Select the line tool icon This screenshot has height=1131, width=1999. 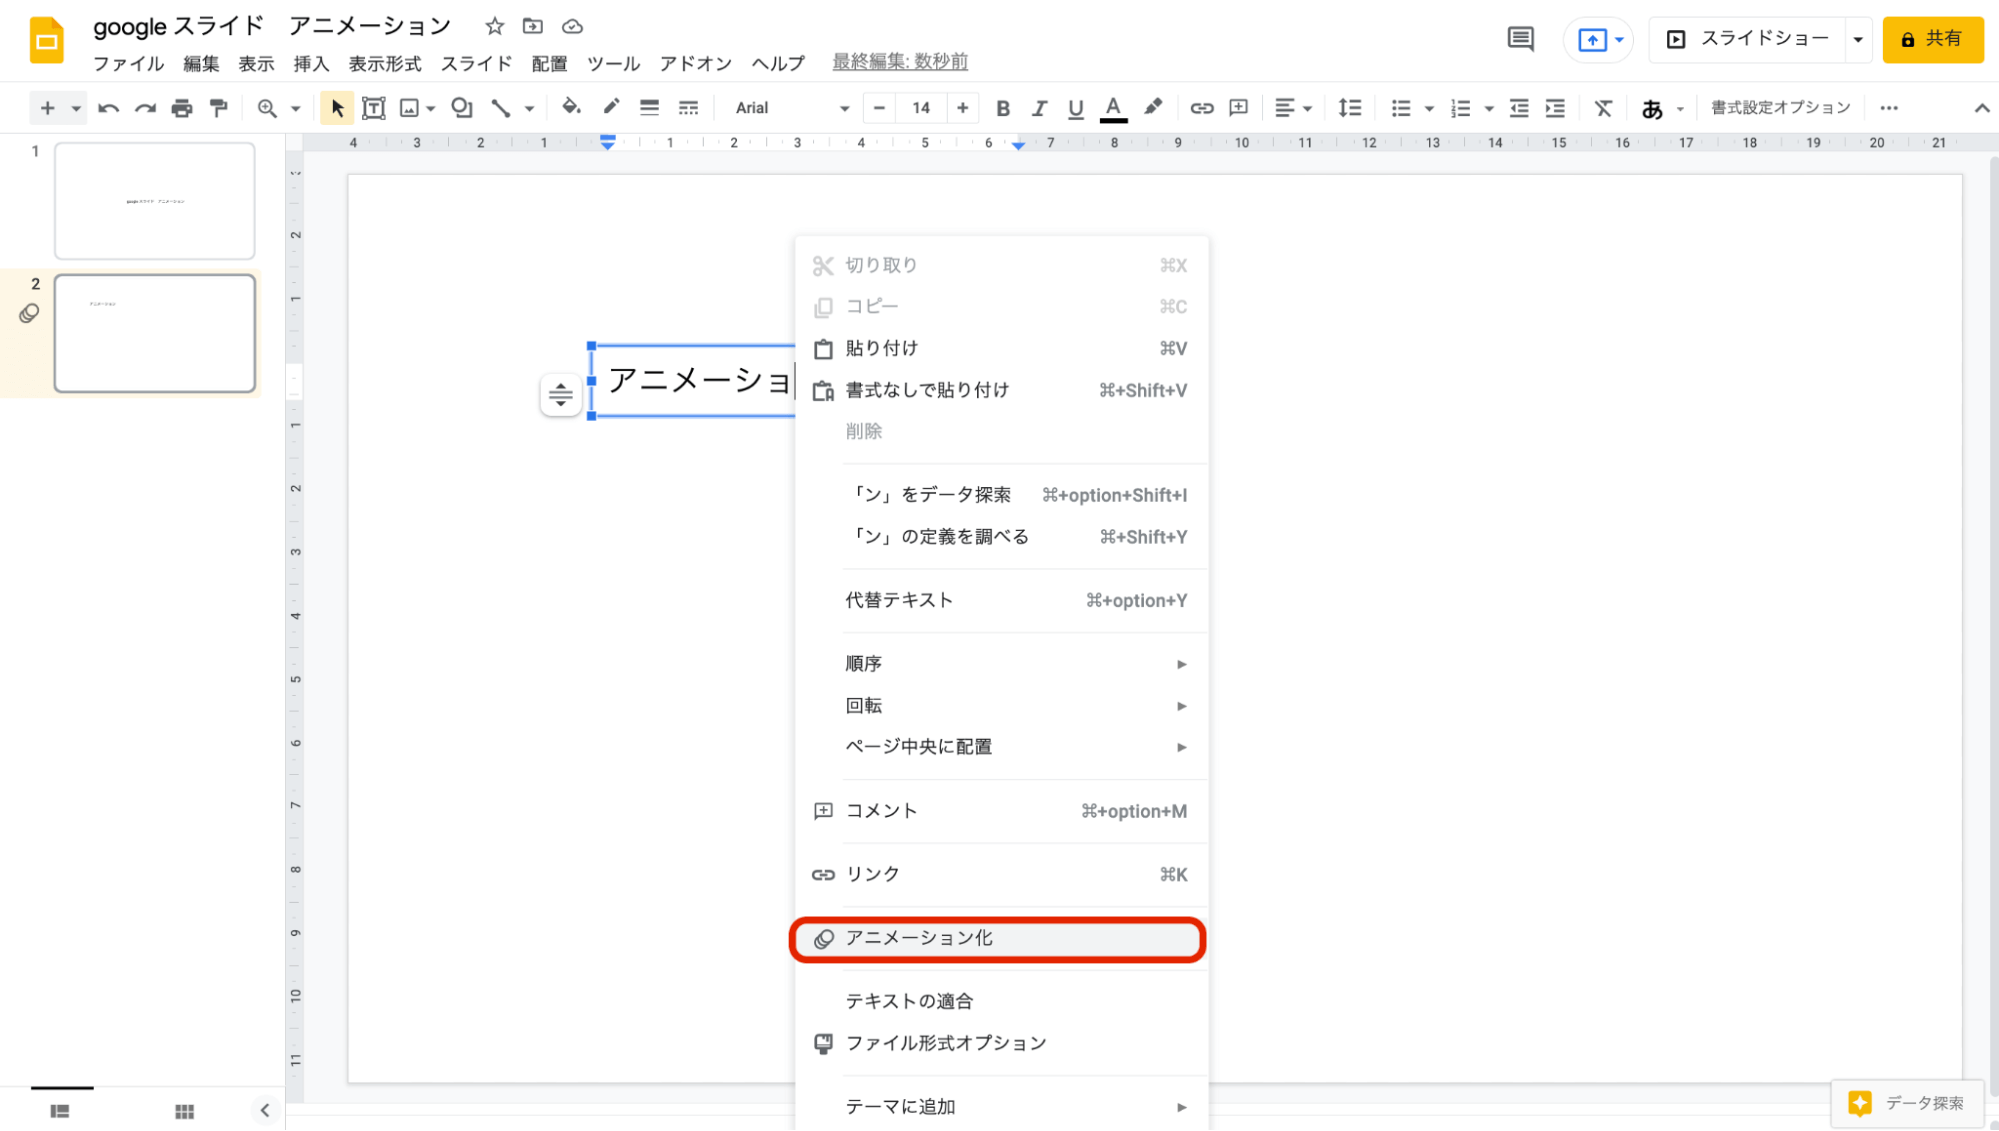501,108
